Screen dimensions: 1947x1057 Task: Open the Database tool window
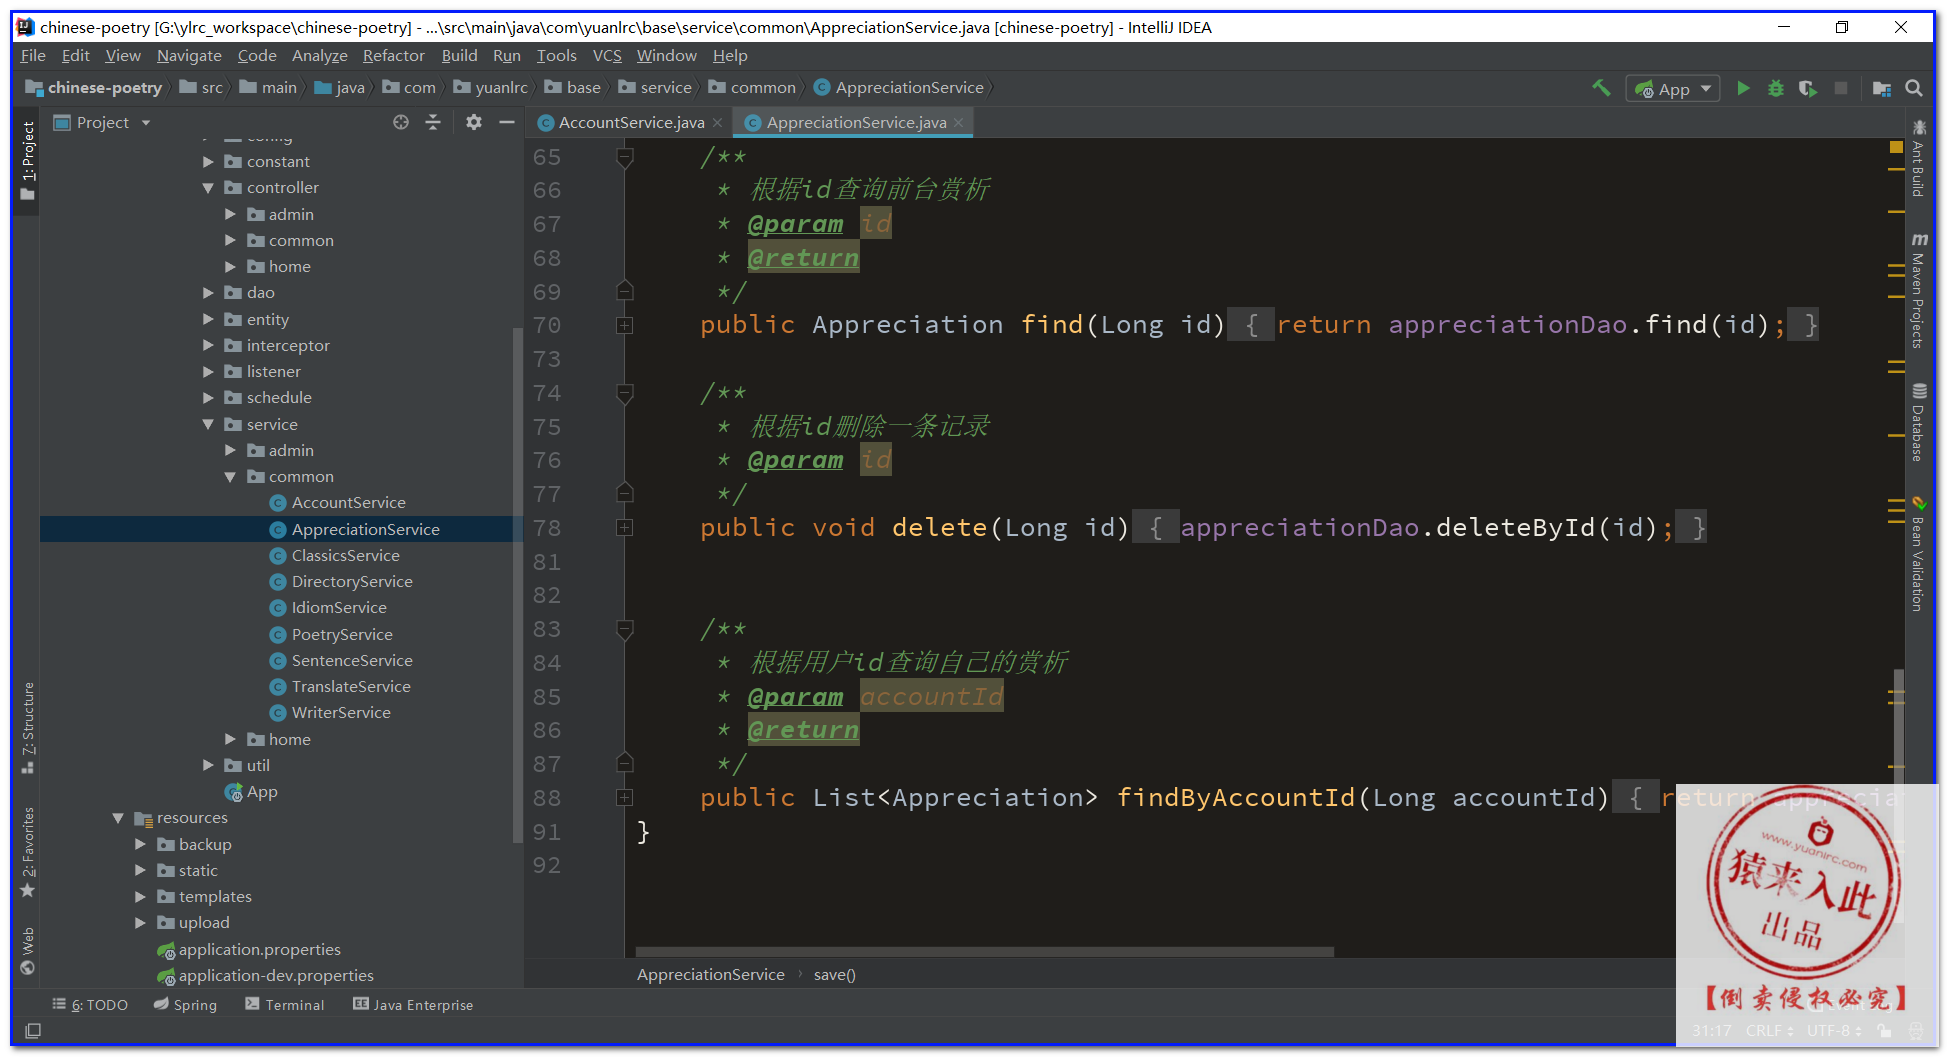point(1918,423)
